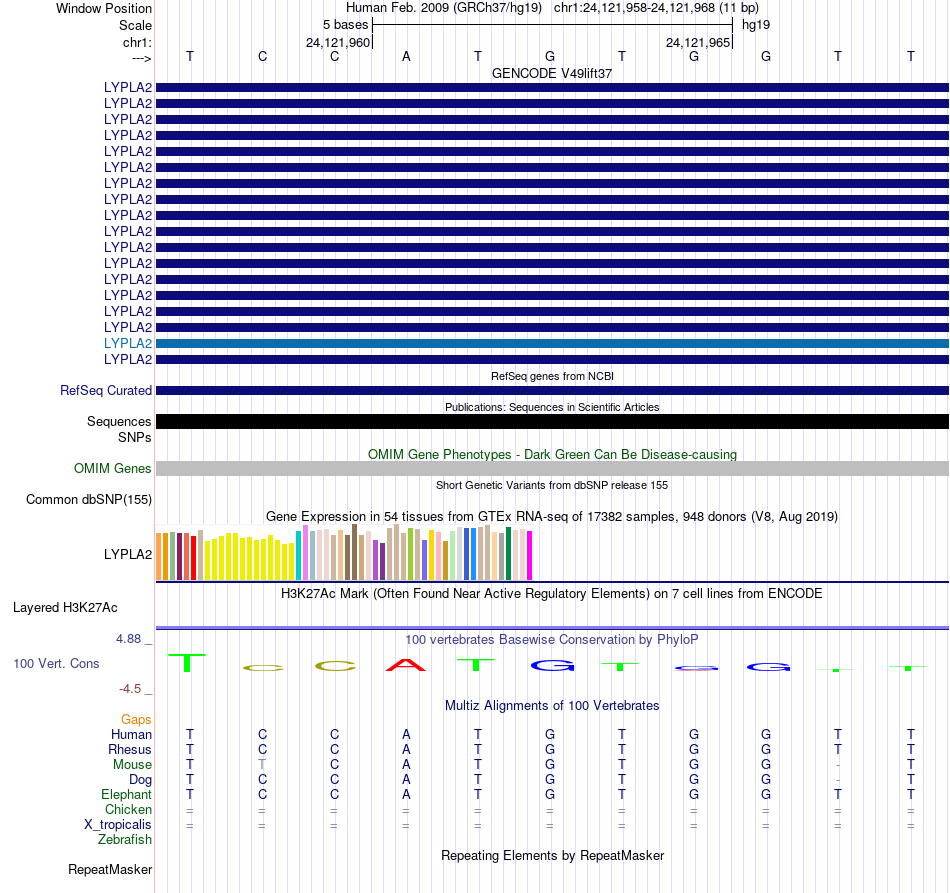
Task: Click the Human alignment row label
Action: click(x=131, y=735)
